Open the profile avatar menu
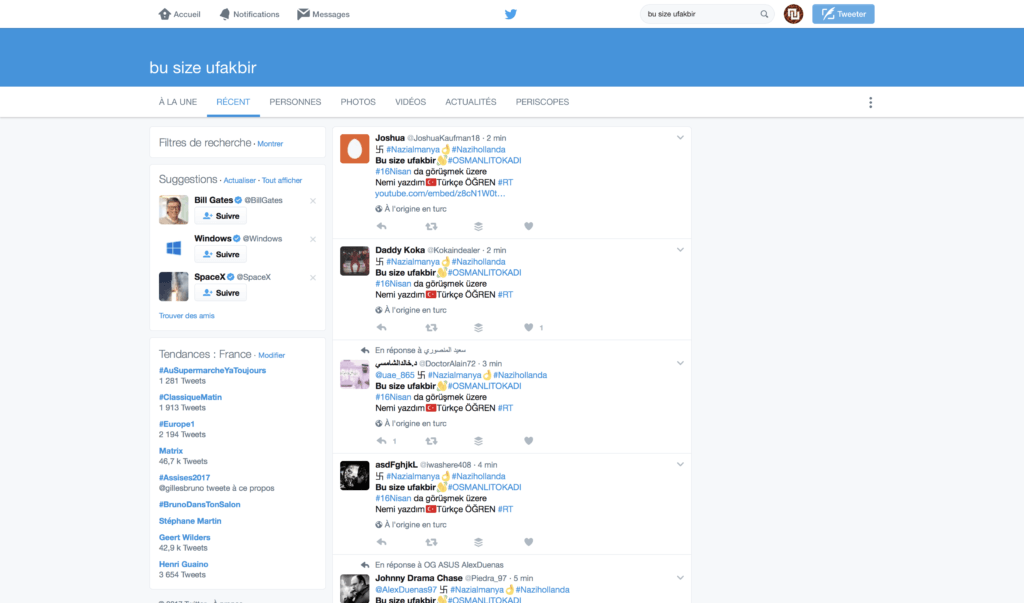The height and width of the screenshot is (603, 1024). pyautogui.click(x=793, y=14)
